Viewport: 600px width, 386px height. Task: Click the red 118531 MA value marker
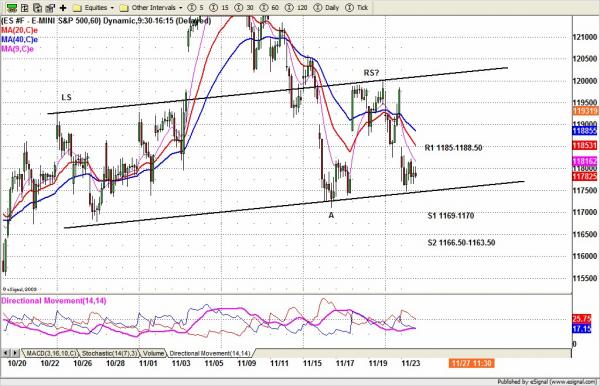585,145
